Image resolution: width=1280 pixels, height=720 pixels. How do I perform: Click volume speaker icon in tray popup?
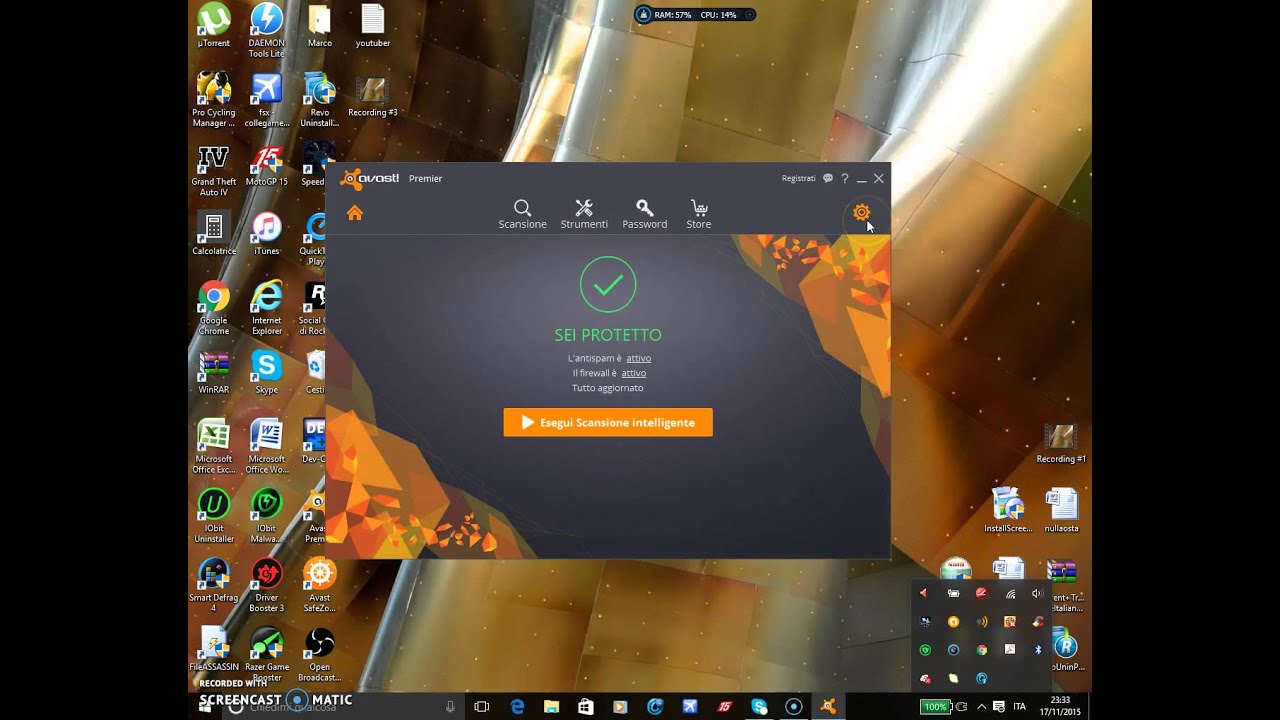pyautogui.click(x=1037, y=594)
